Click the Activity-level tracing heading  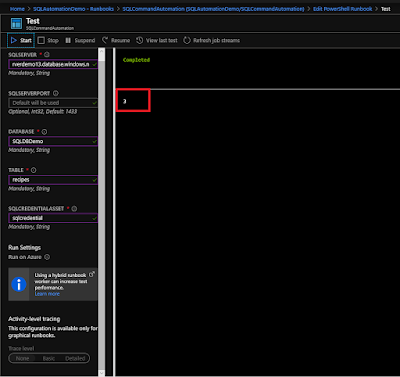point(34,319)
